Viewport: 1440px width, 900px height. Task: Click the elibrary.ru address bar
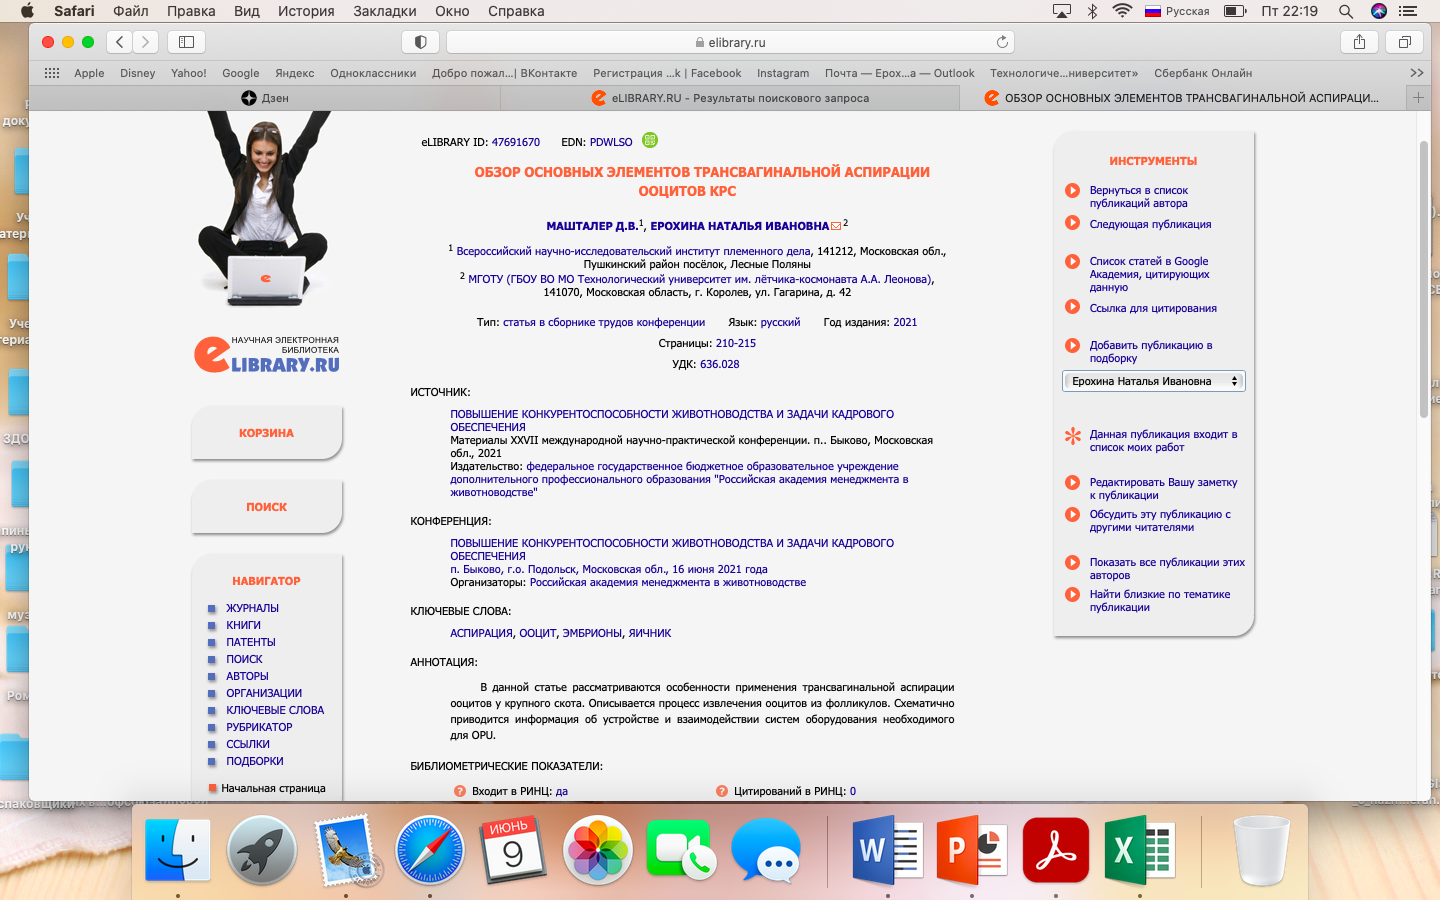pos(730,42)
